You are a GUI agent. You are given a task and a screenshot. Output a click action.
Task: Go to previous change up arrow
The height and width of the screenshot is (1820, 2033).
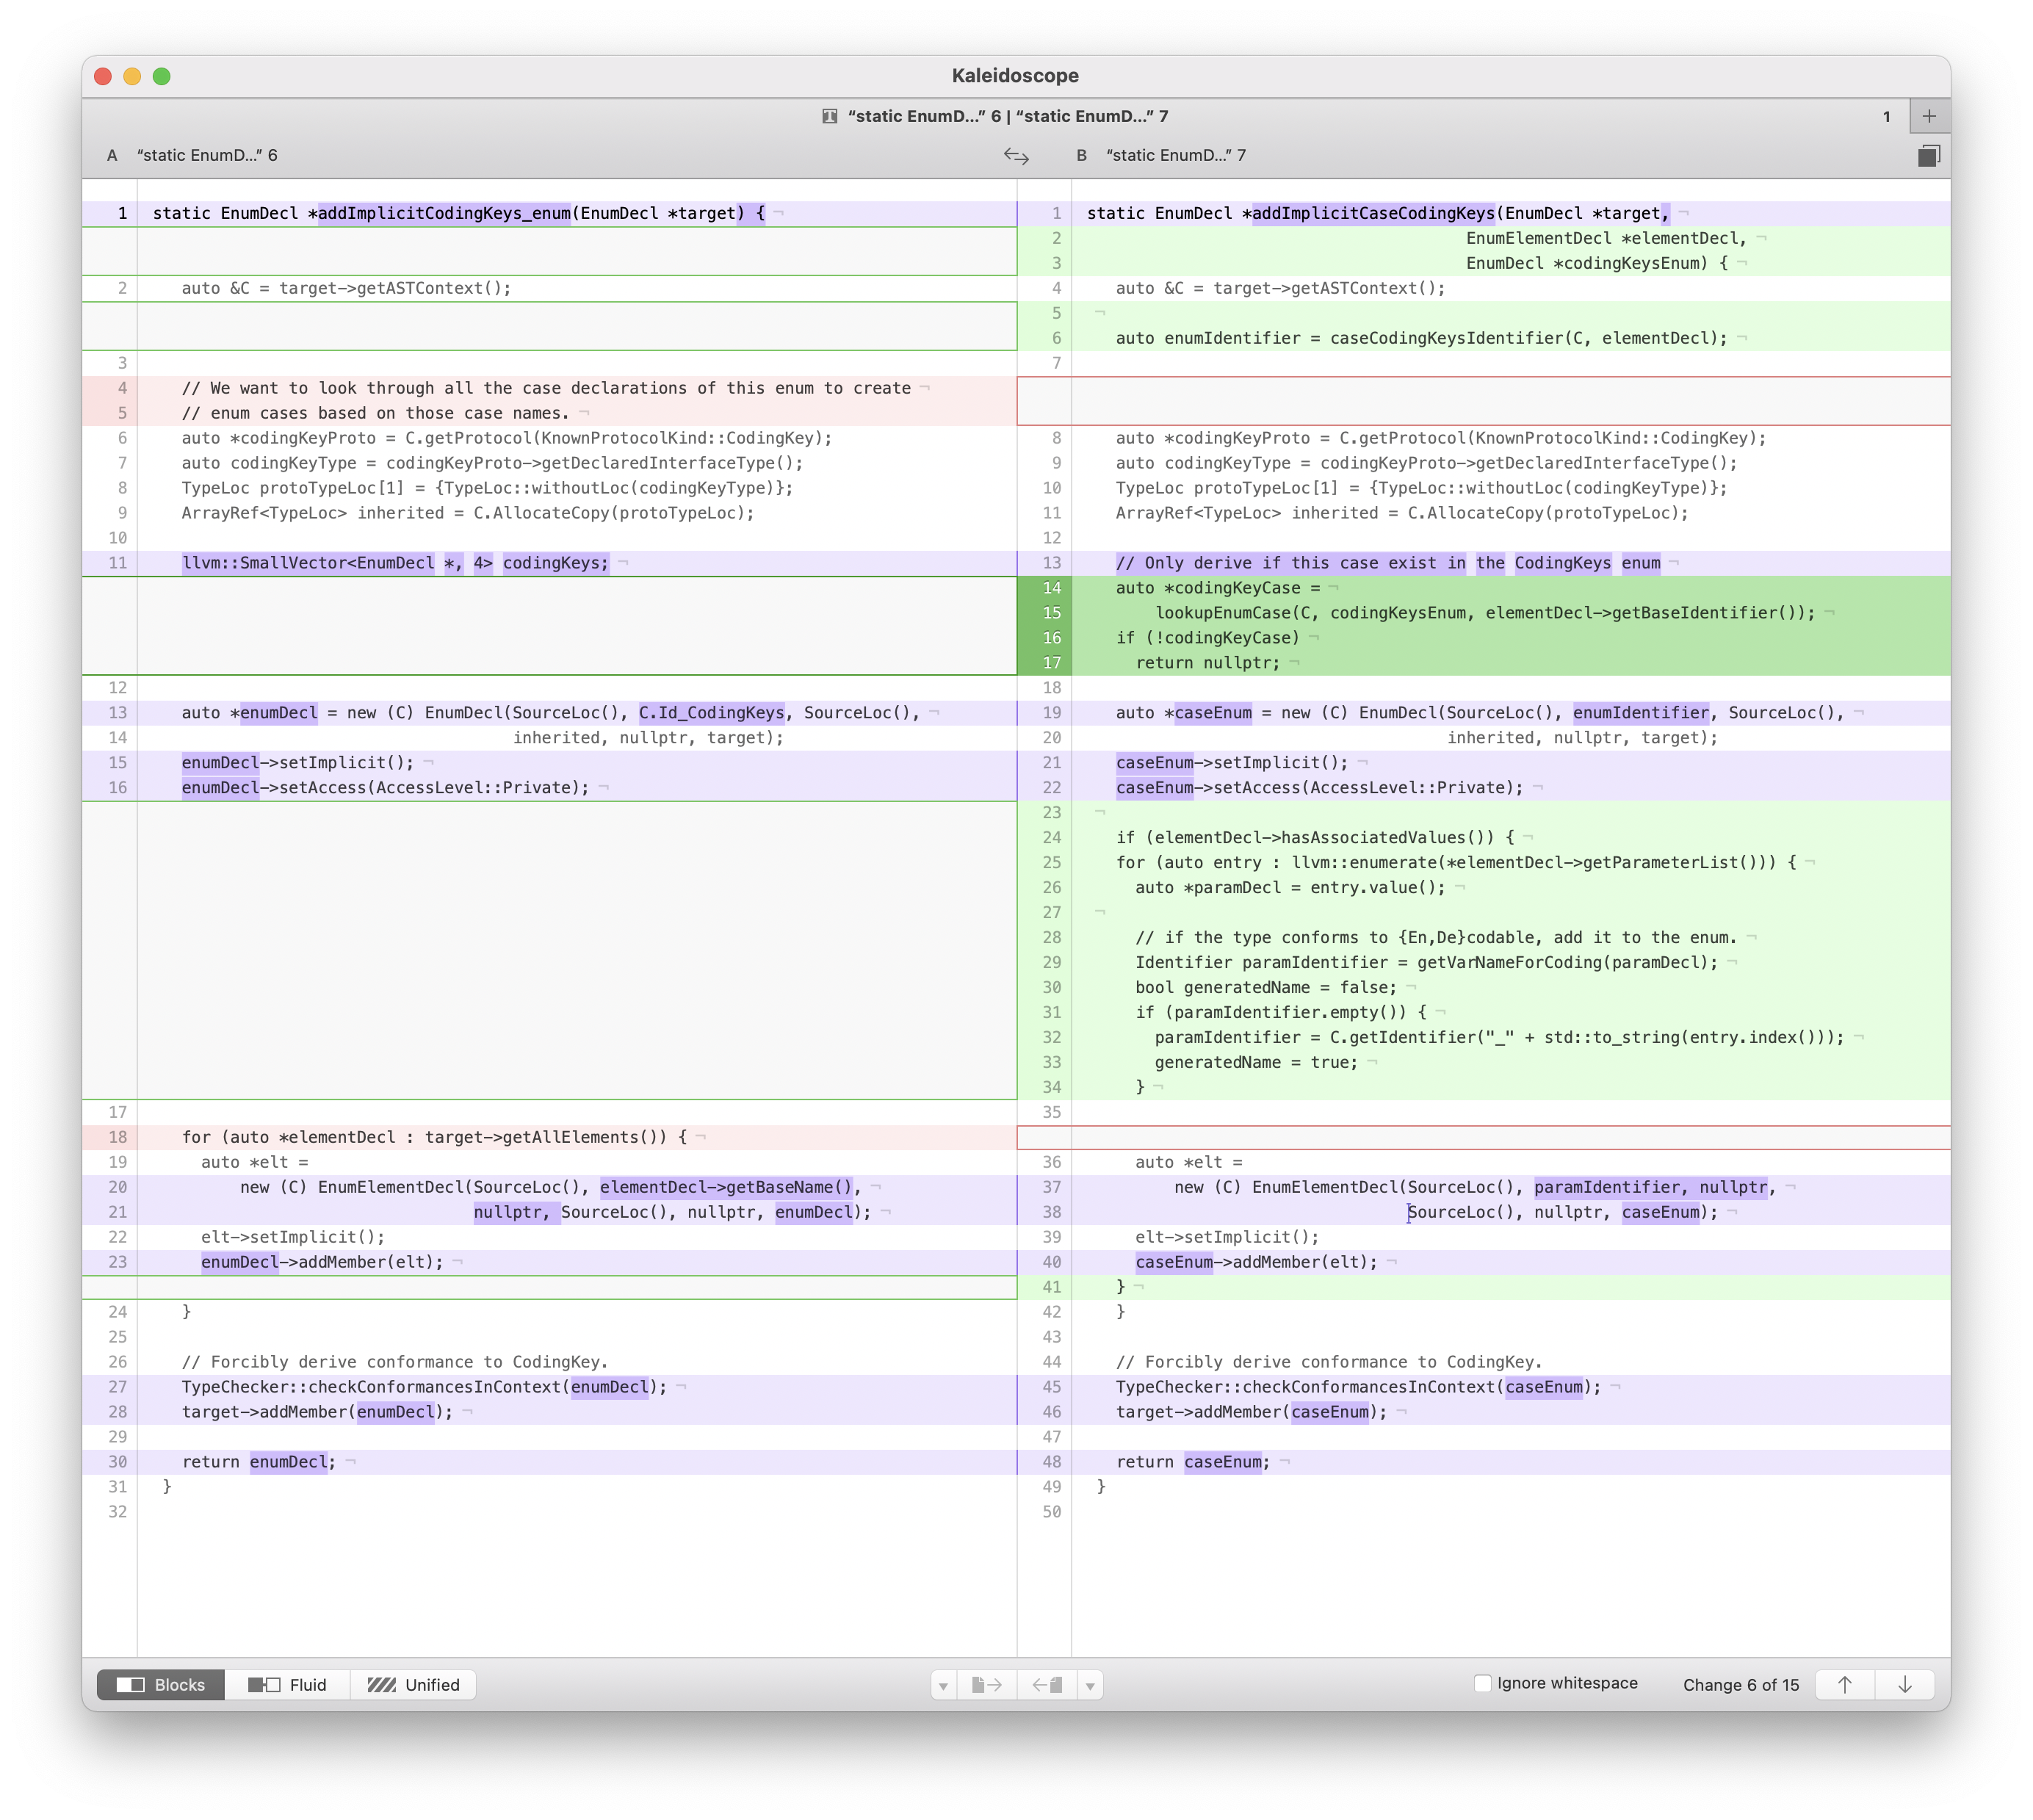click(x=1845, y=1685)
